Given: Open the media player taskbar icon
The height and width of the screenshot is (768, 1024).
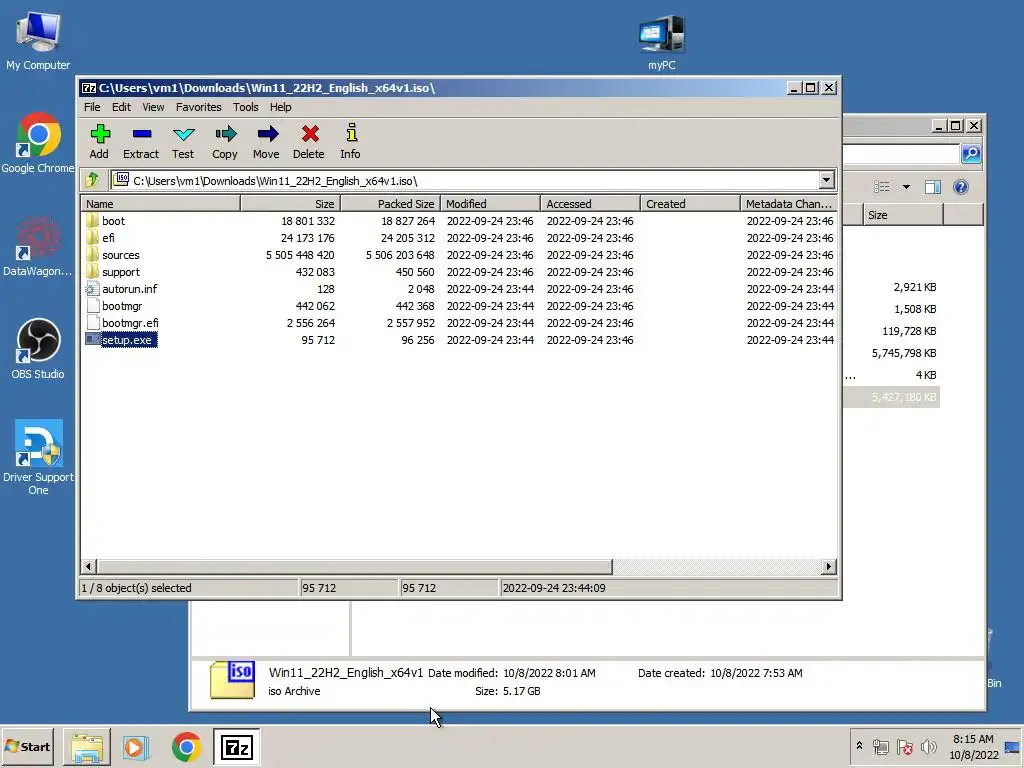Looking at the screenshot, I should (x=136, y=747).
